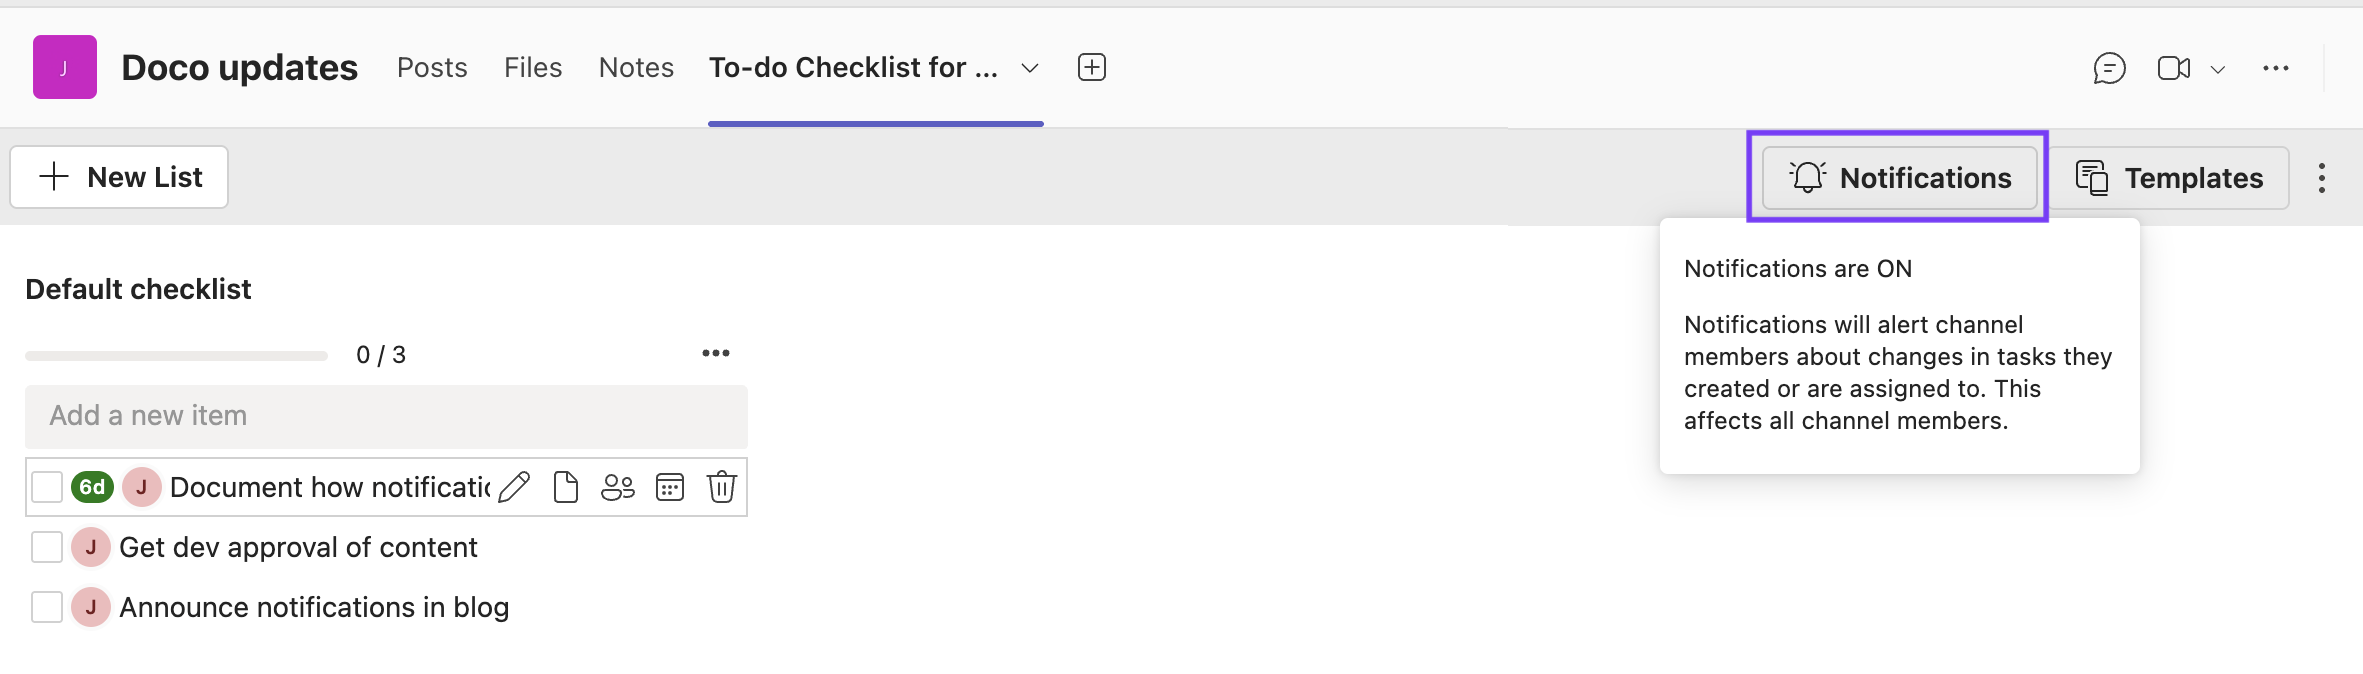This screenshot has width=2363, height=674.
Task: Edit the 'Document how notifications' item with pencil icon
Action: pyautogui.click(x=514, y=487)
